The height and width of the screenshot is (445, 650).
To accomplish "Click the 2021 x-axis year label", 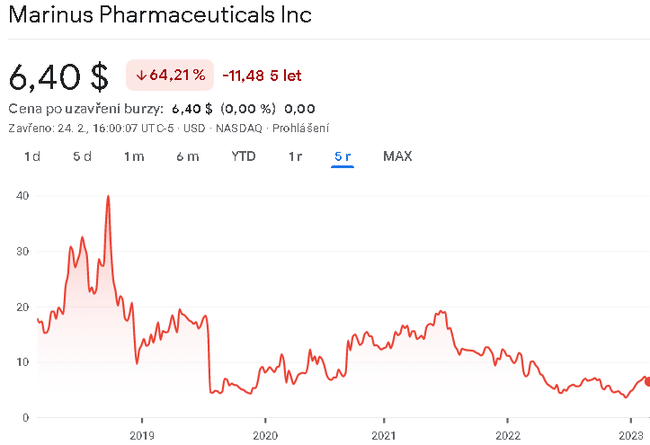I will pyautogui.click(x=386, y=433).
